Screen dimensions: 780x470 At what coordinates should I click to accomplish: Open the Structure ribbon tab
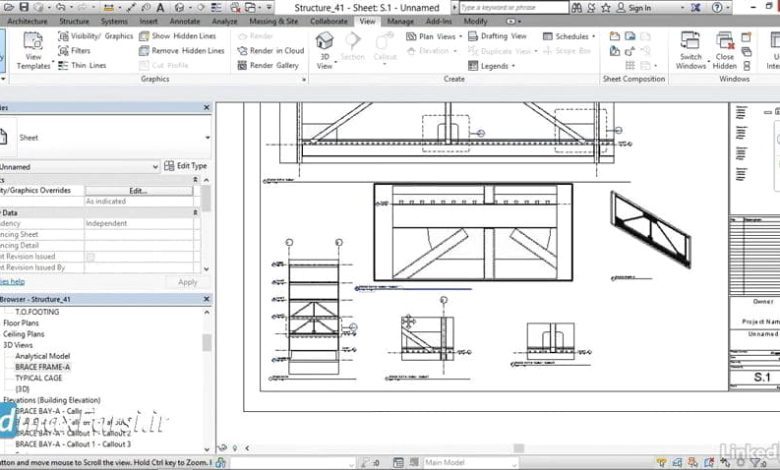click(74, 21)
